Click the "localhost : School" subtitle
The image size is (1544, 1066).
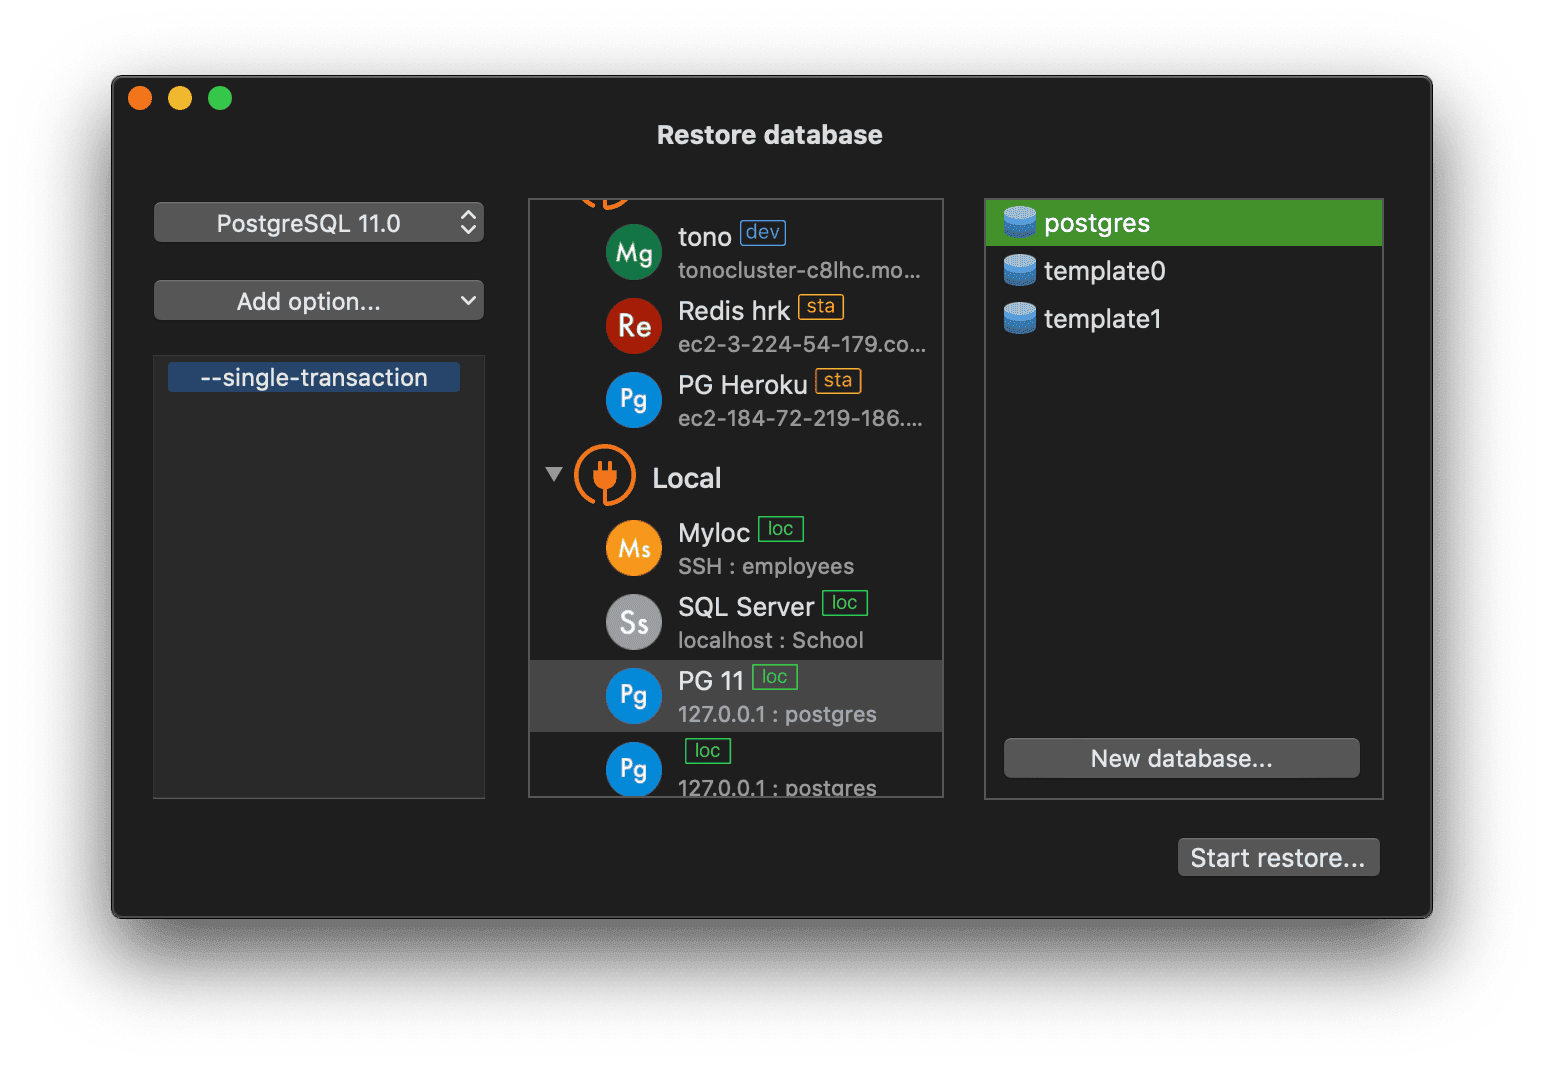[x=771, y=640]
